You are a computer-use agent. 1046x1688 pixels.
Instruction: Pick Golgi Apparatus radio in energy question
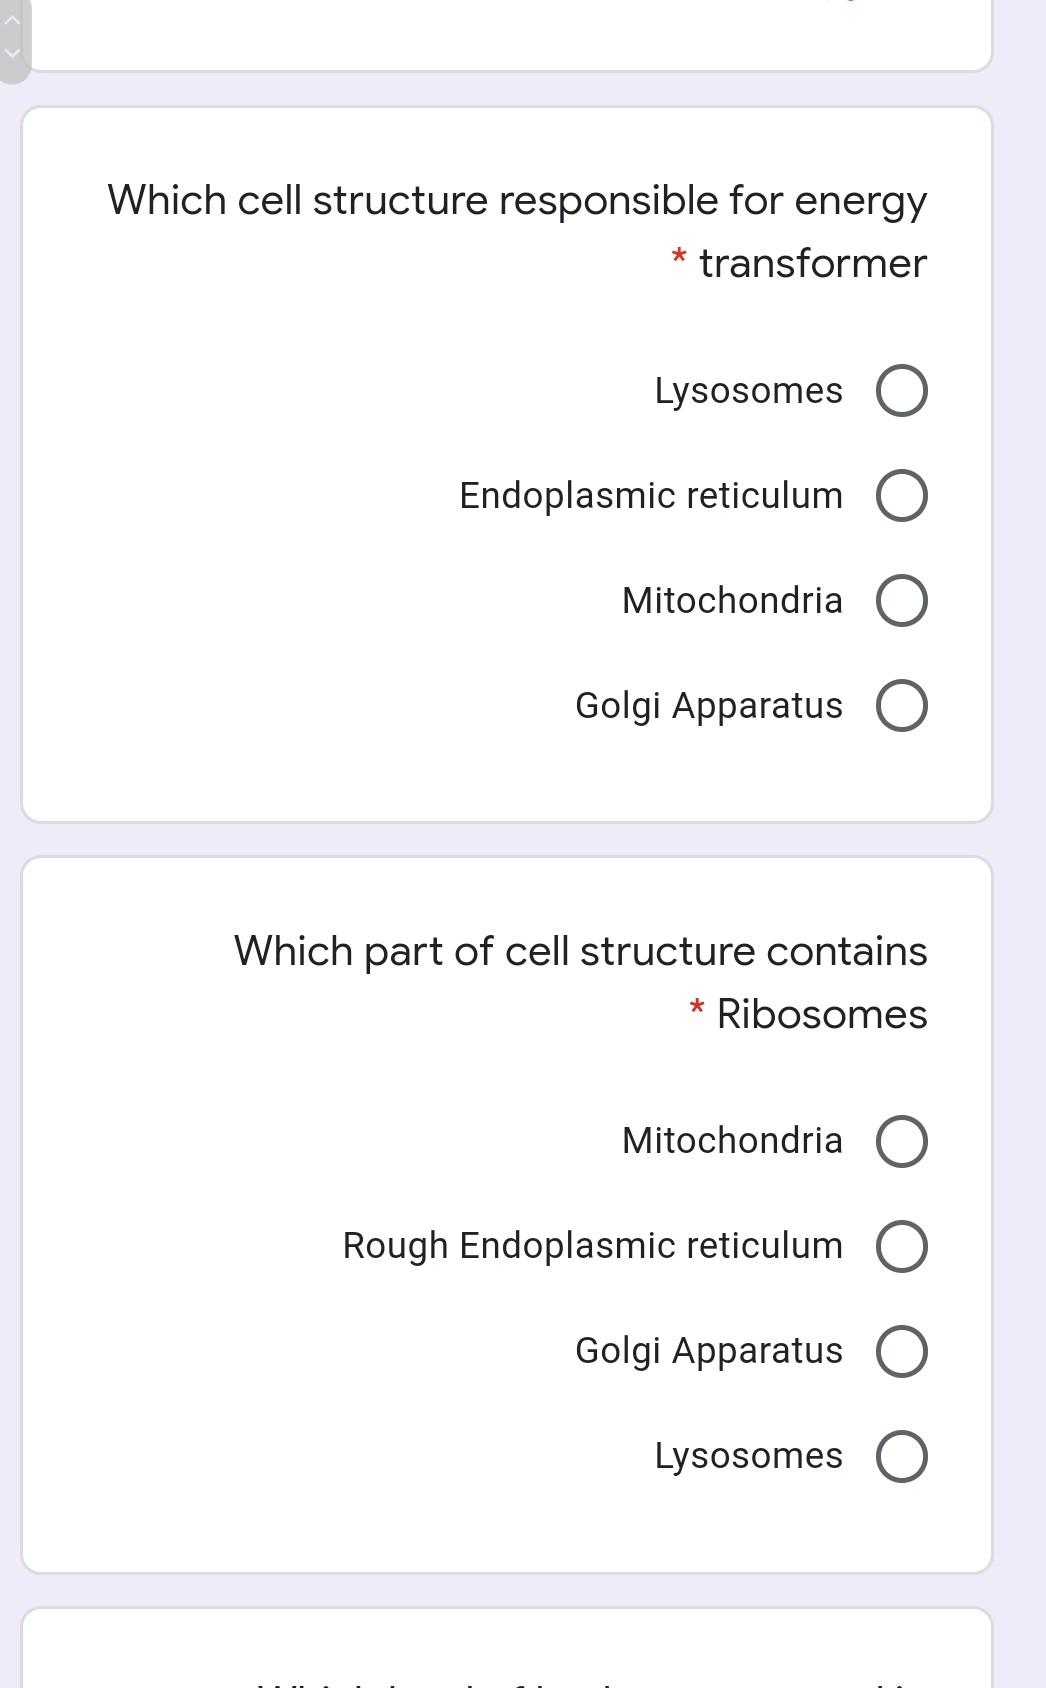coord(901,706)
